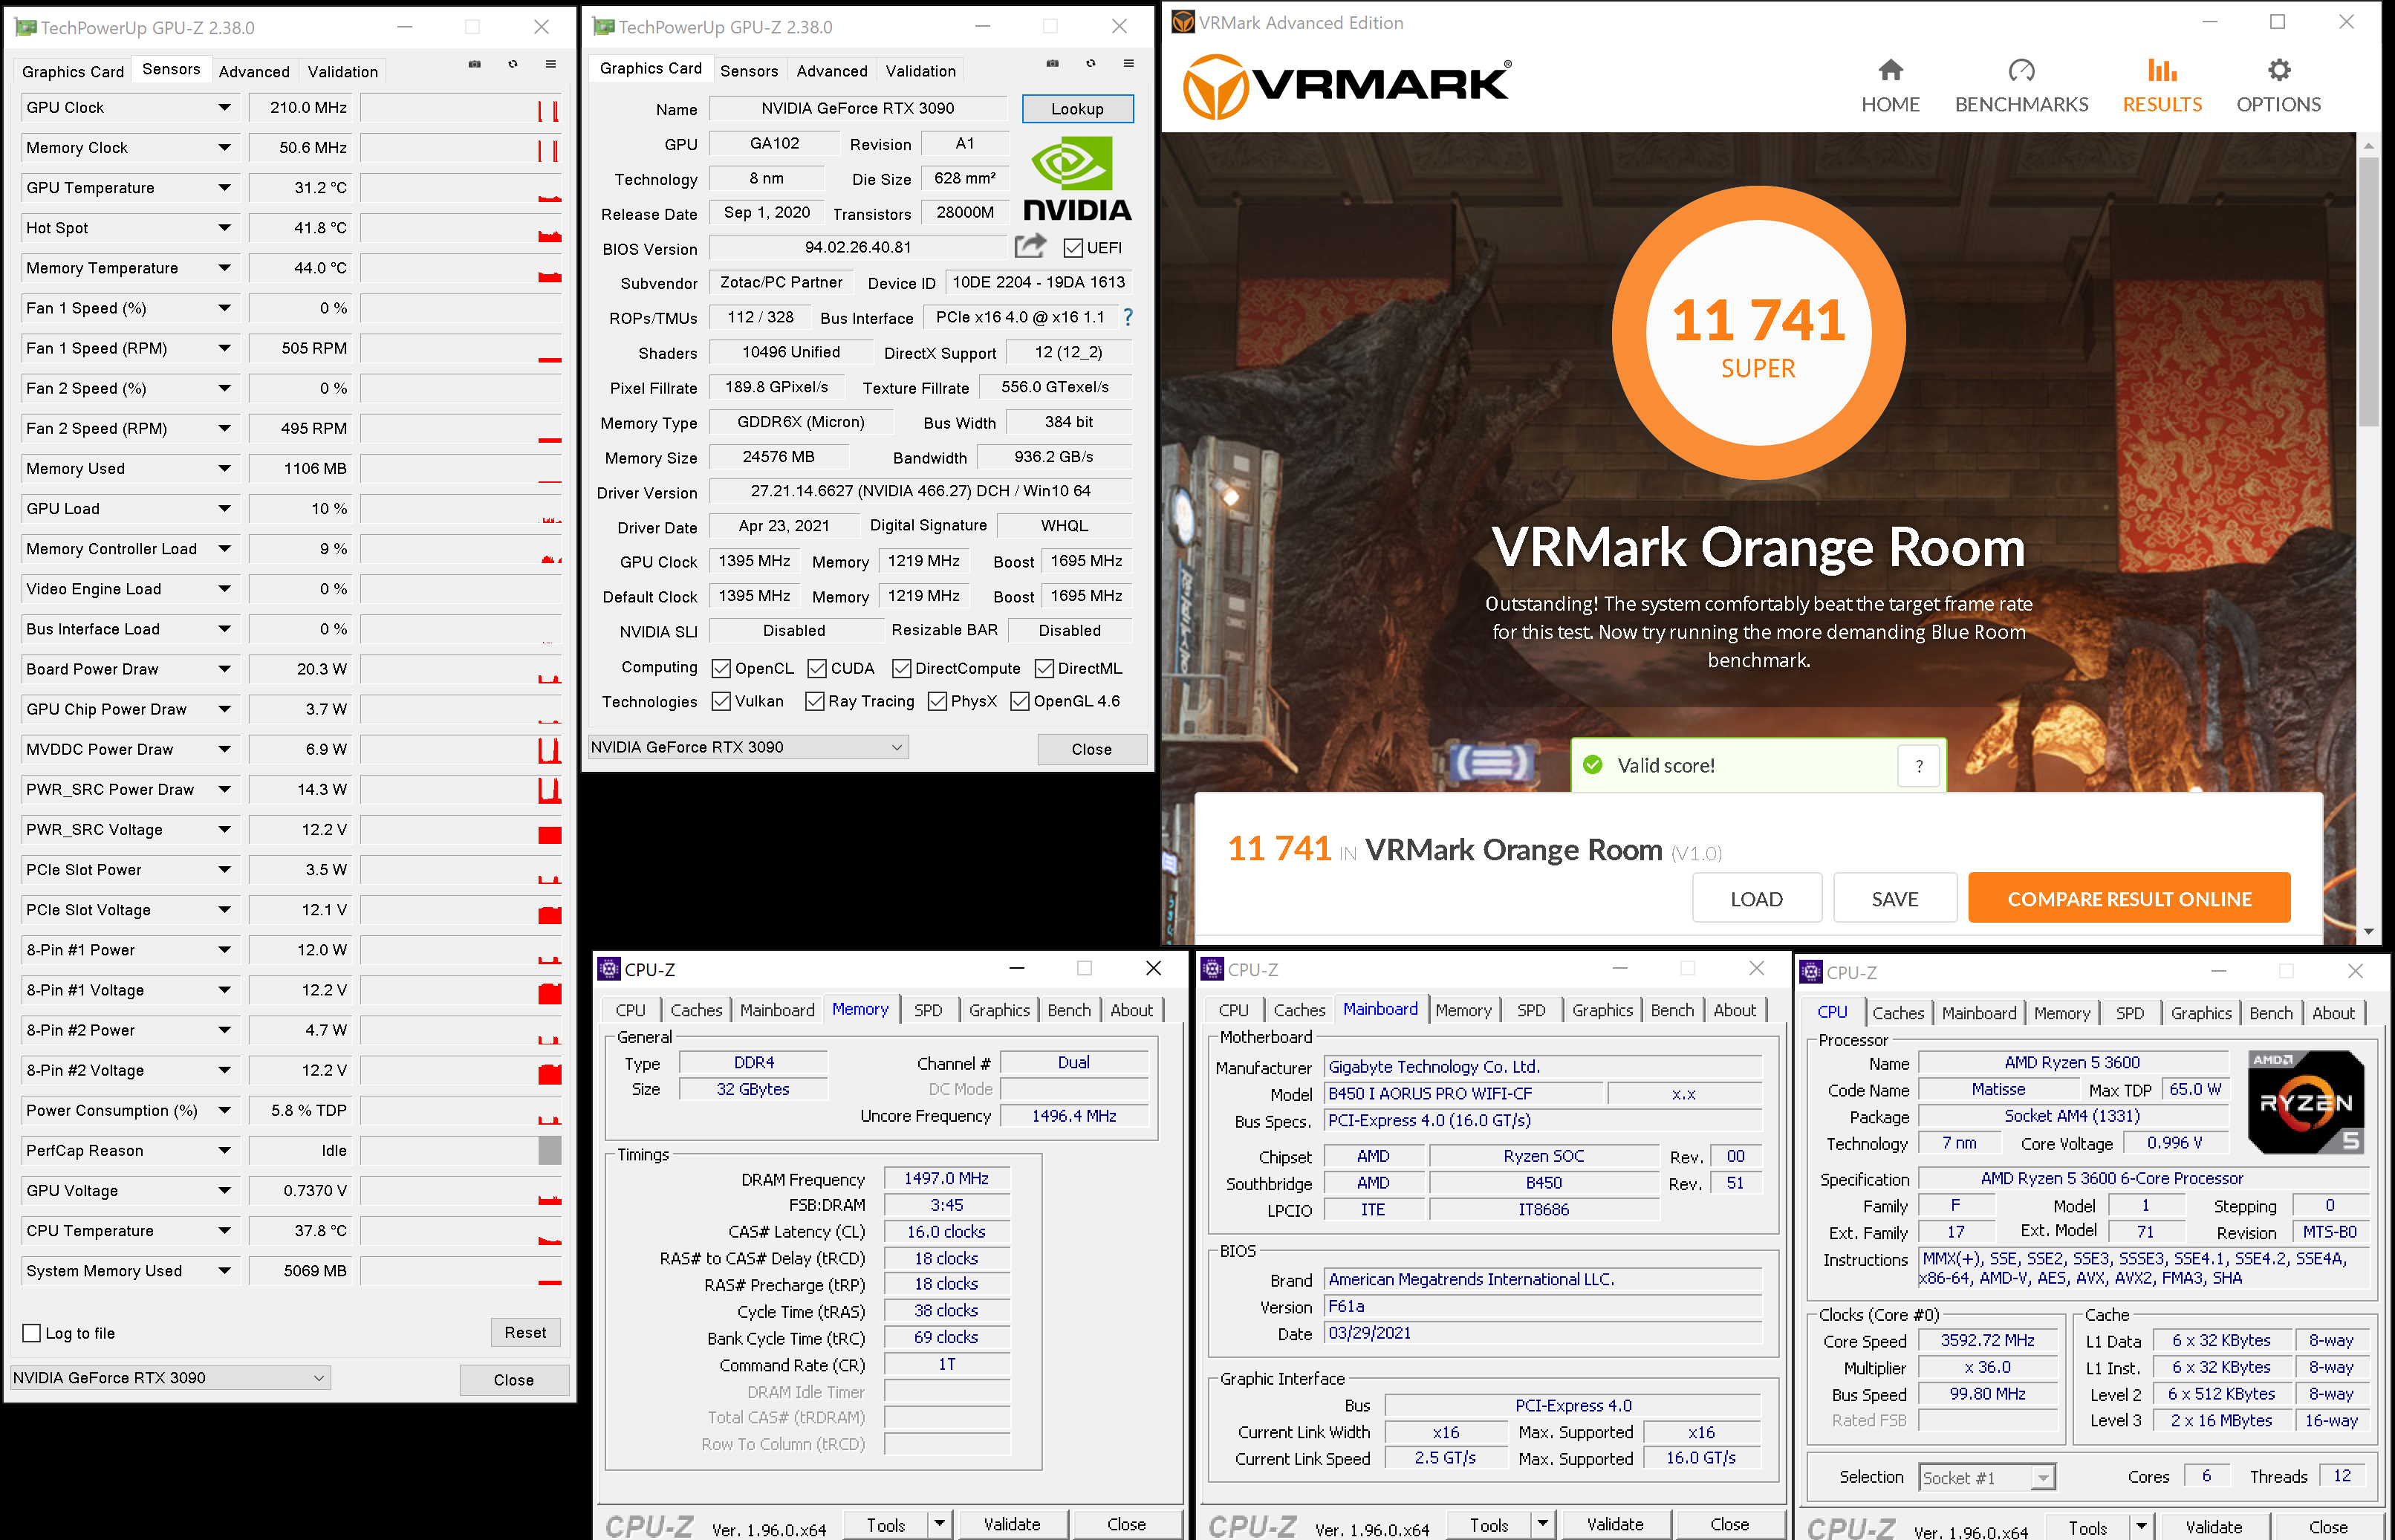The height and width of the screenshot is (1540, 2395).
Task: Toggle the OpenGL 4.6 checkbox
Action: tap(1020, 701)
